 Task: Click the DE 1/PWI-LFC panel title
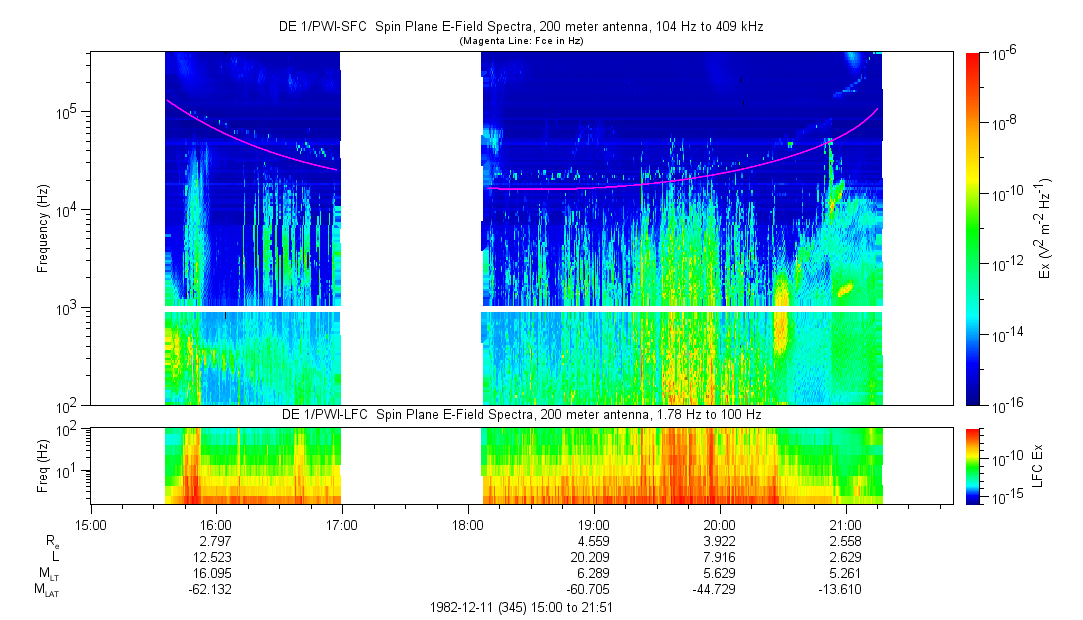520,414
